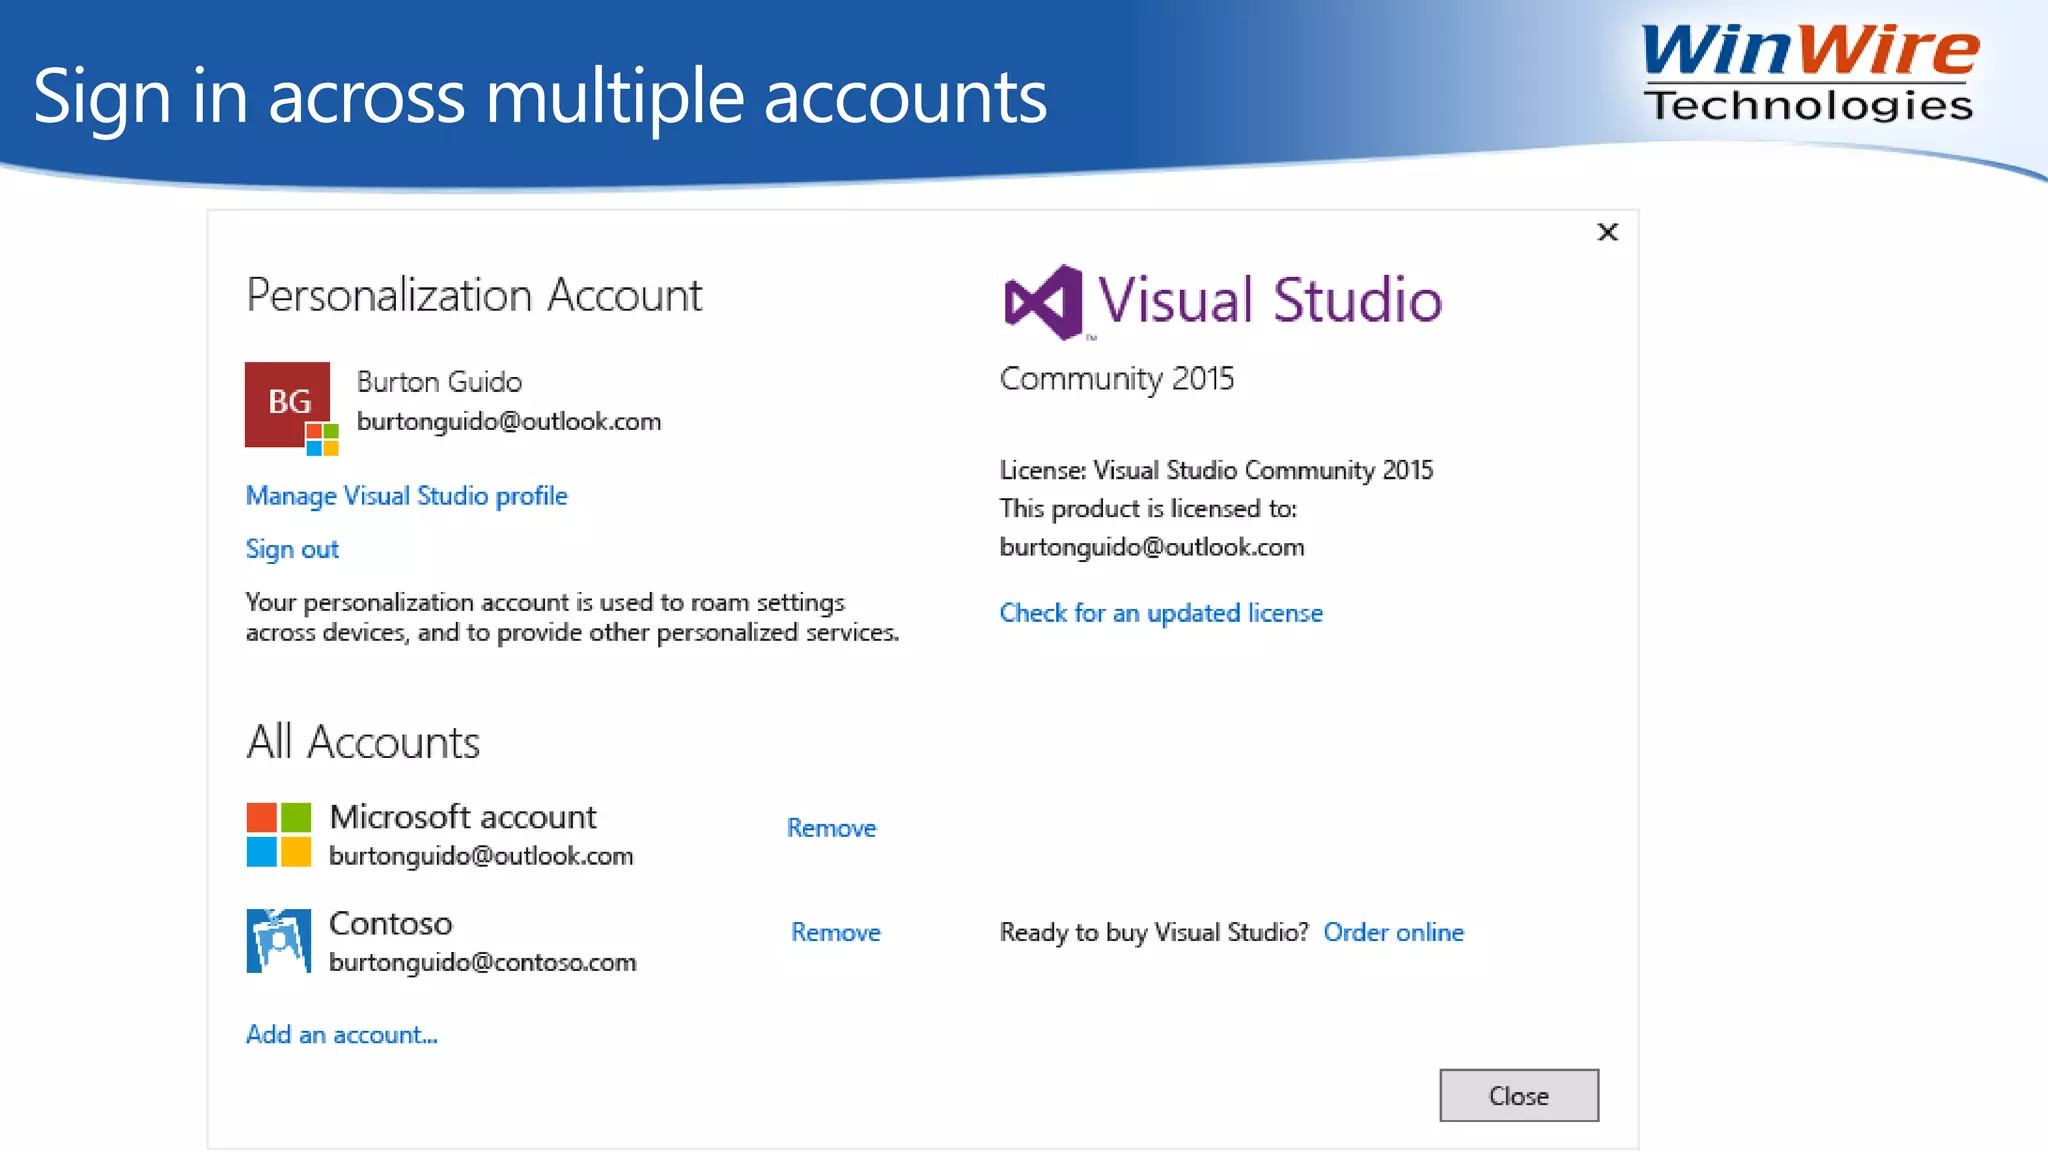Click the Visual Studio logo icon

1043,302
